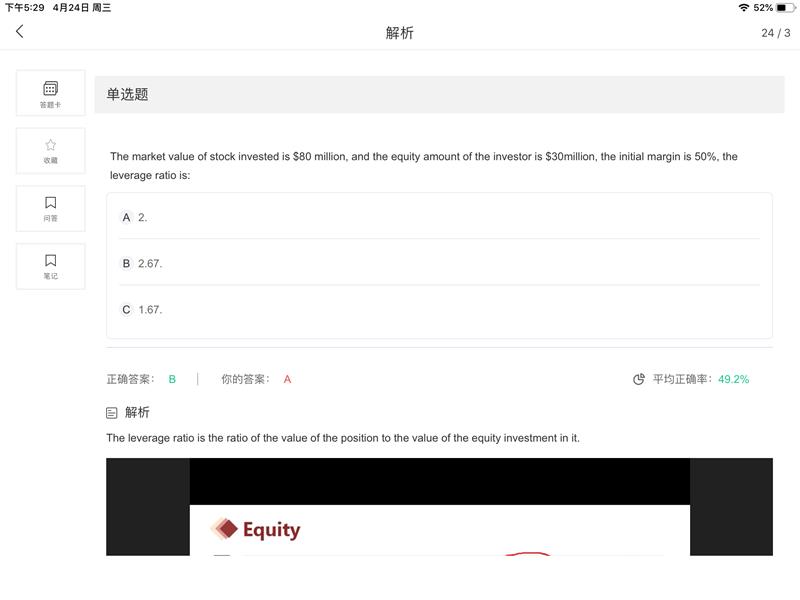Tap the 49.2% average accuracy value
Screen dimensions: 800x600
733,379
